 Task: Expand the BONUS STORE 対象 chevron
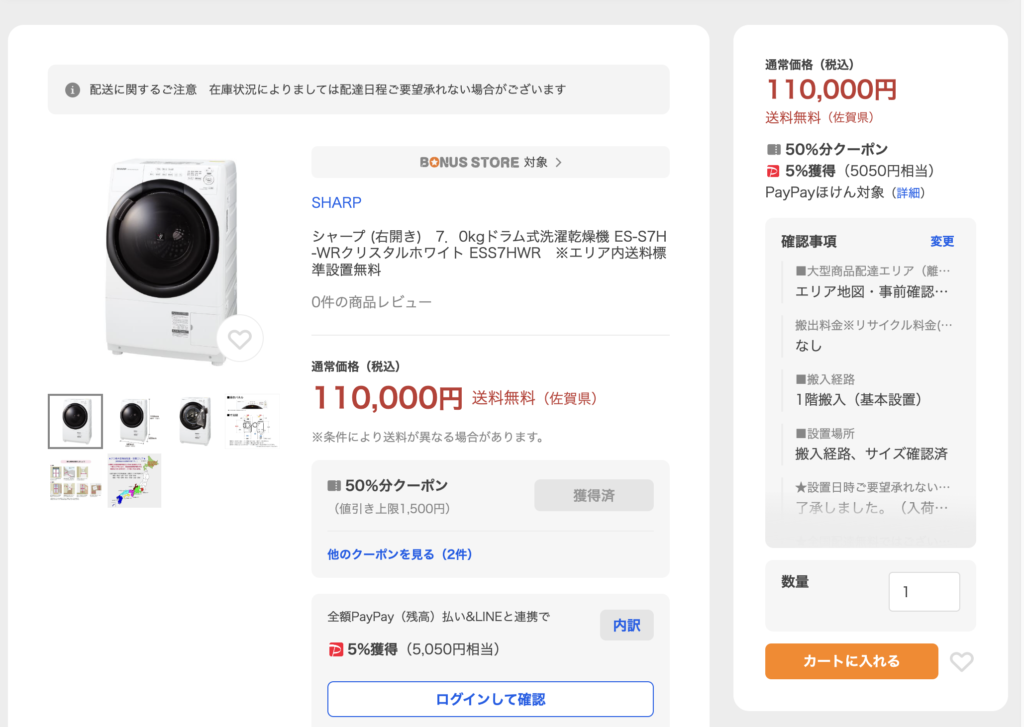pos(558,162)
